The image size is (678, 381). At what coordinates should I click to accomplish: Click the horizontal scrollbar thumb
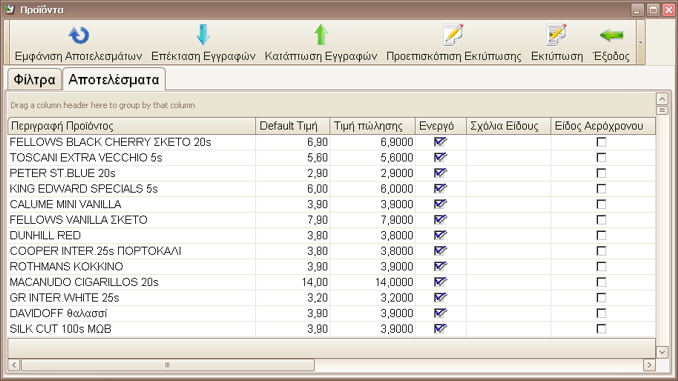click(168, 365)
